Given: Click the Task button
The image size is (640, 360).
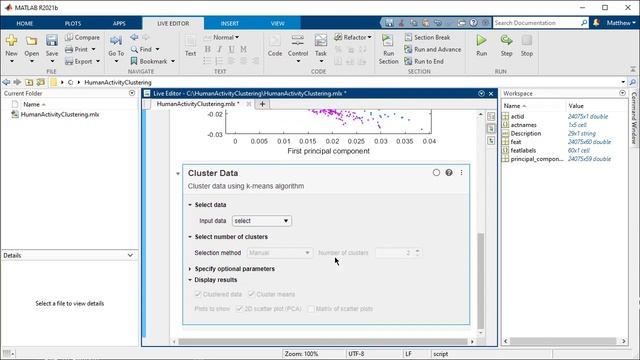Looking at the screenshot, I should (x=320, y=49).
